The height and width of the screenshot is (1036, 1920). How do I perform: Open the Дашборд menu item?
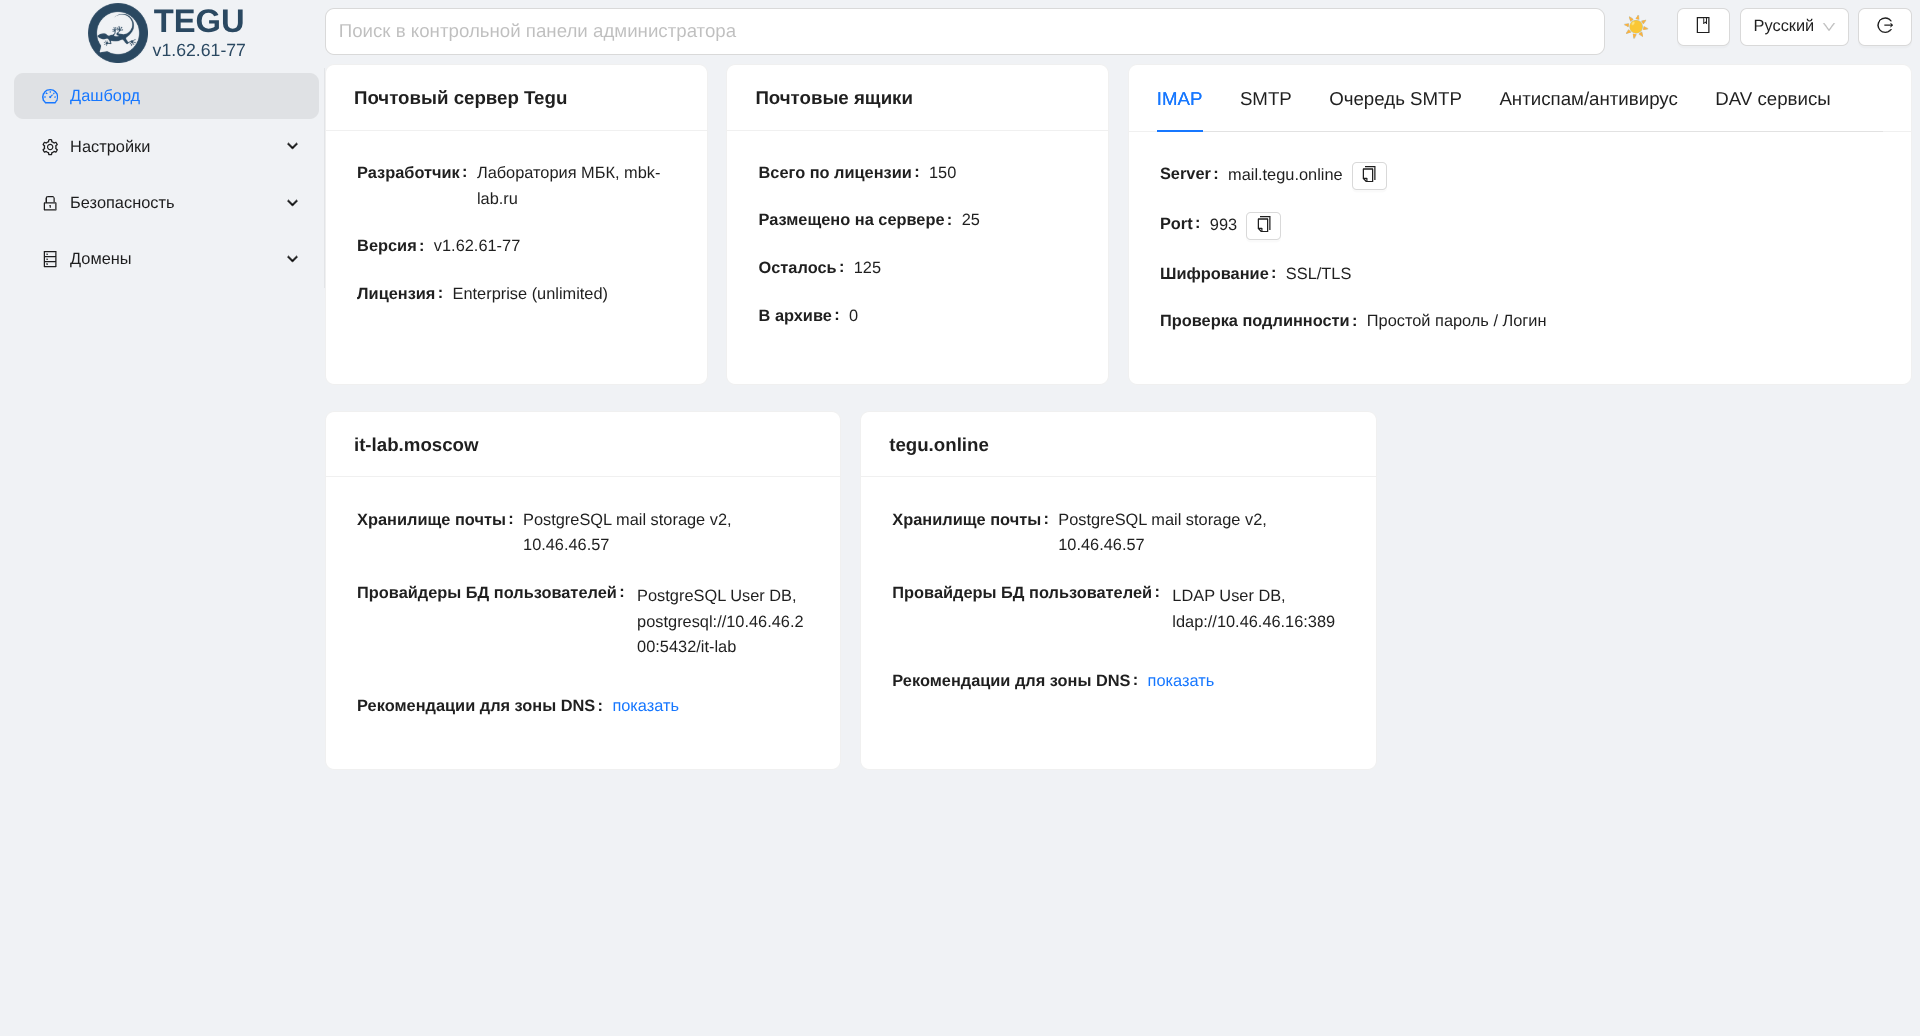(x=166, y=96)
